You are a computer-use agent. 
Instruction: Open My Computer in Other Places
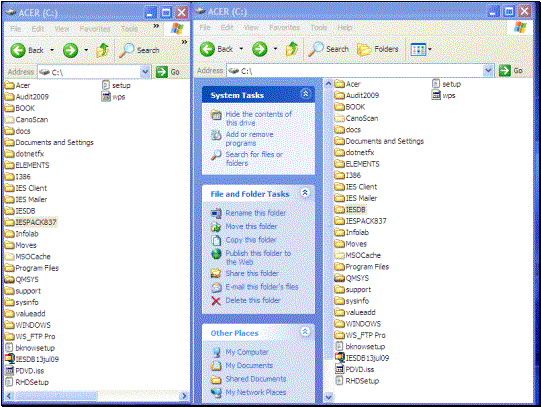coord(247,352)
